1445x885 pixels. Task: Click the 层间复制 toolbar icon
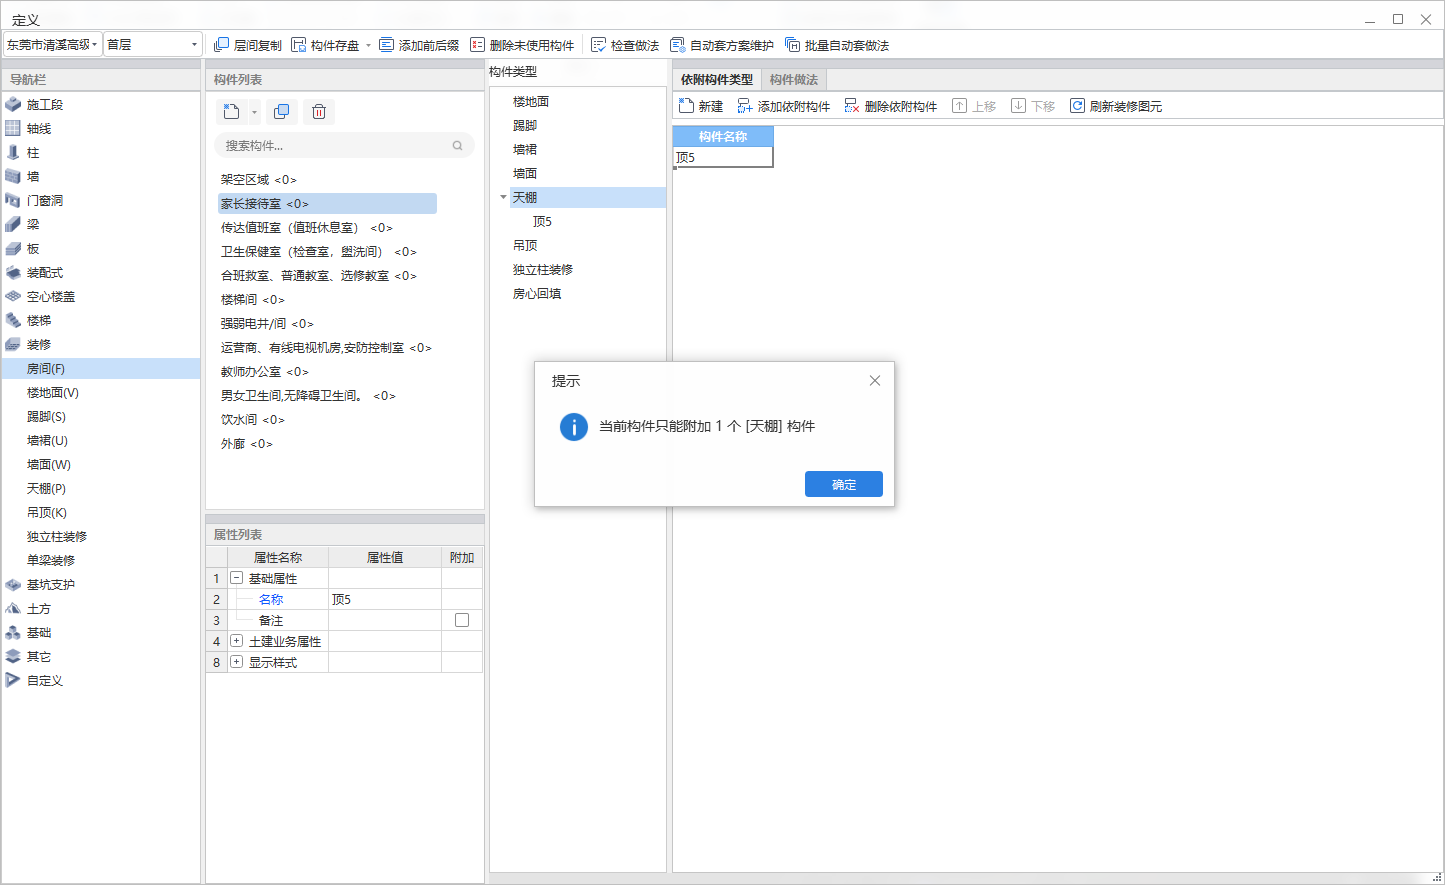[x=222, y=45]
